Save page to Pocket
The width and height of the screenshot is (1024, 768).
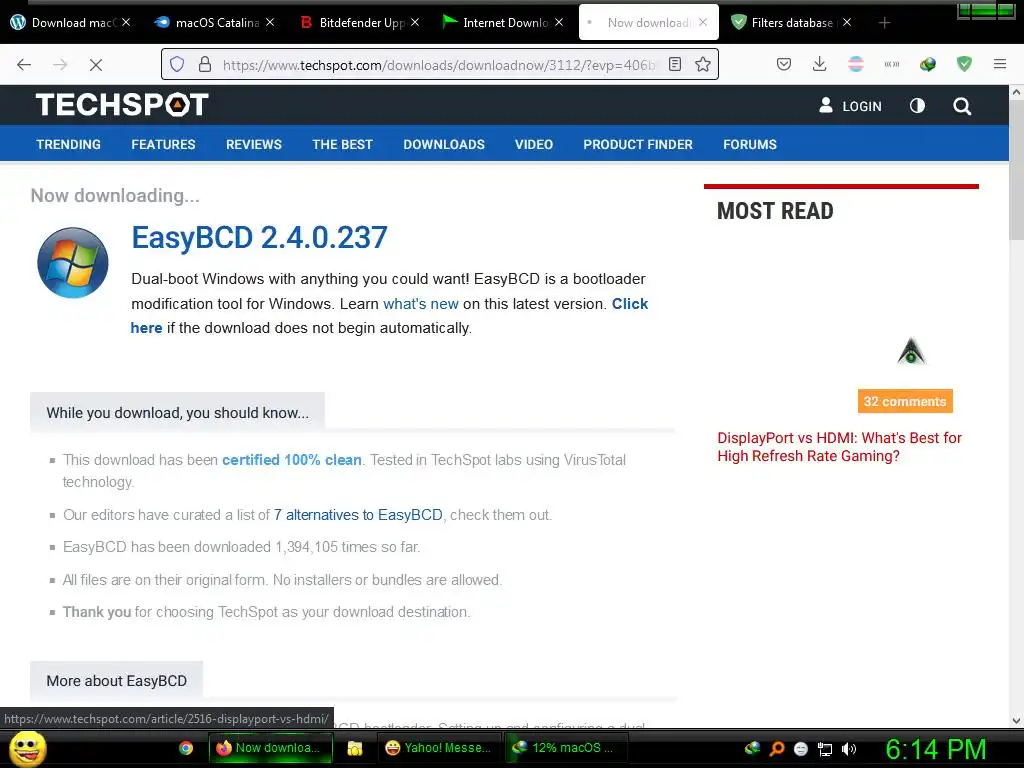point(784,64)
